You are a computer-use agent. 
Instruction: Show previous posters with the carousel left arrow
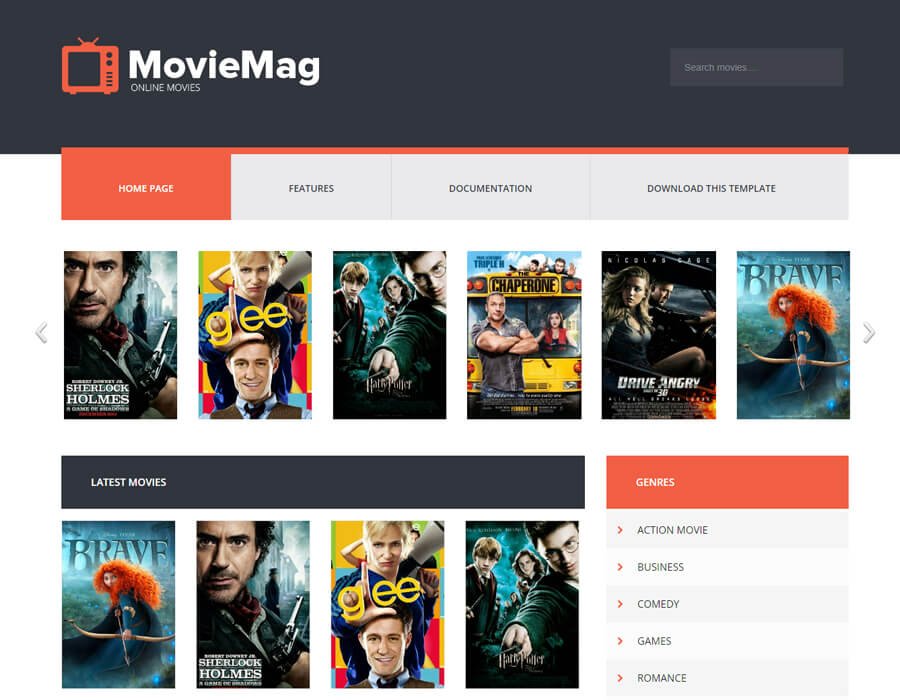tap(41, 332)
